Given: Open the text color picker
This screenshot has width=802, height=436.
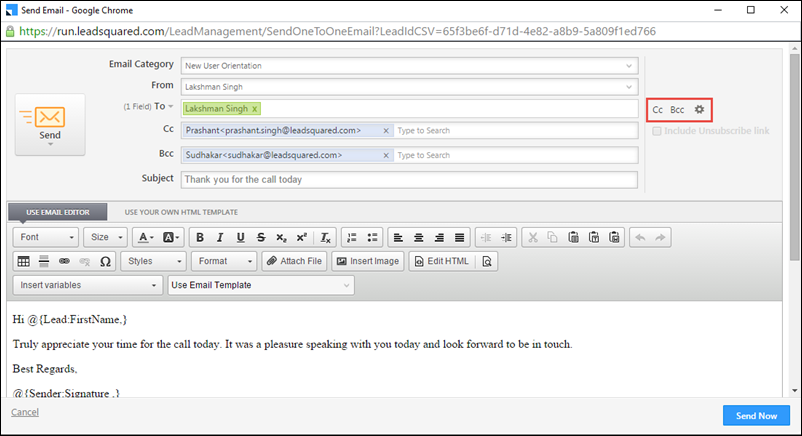Looking at the screenshot, I should pos(146,237).
